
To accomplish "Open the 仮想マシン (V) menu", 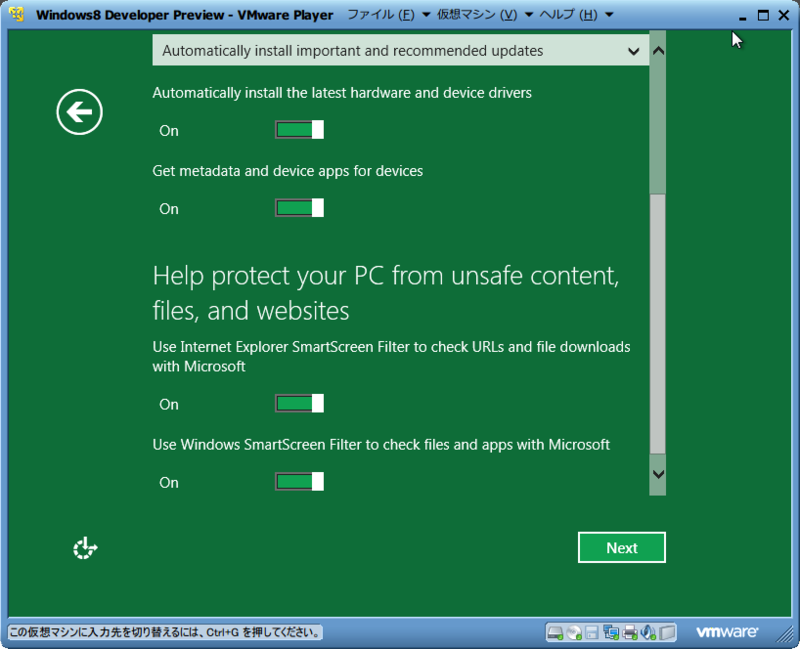I will click(x=485, y=15).
